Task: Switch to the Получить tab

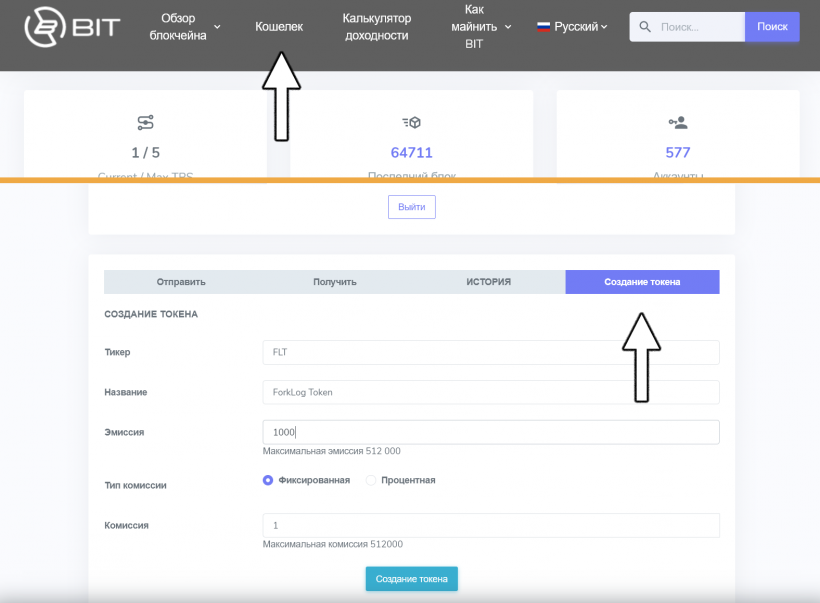Action: [334, 282]
